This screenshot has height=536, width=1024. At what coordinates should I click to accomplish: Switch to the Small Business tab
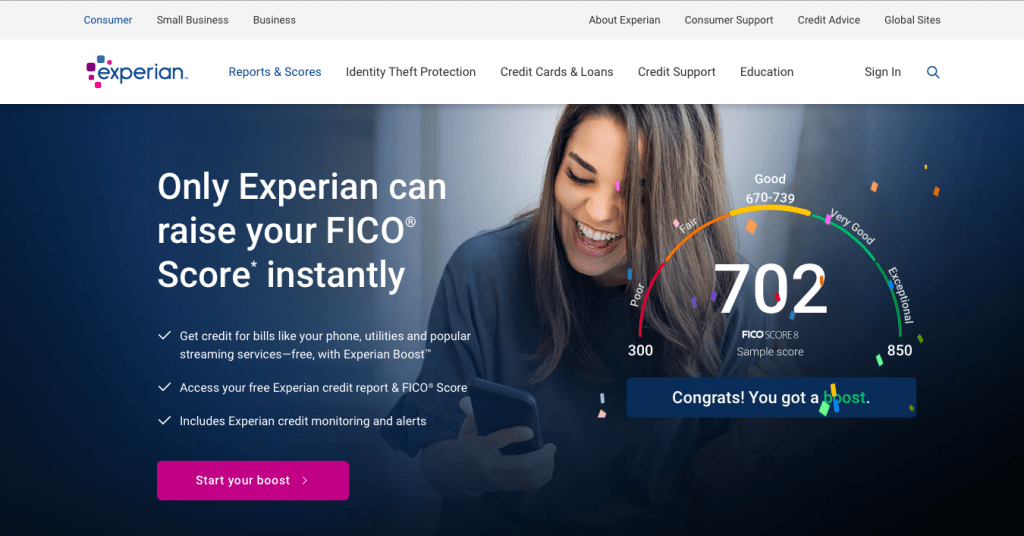click(x=193, y=20)
